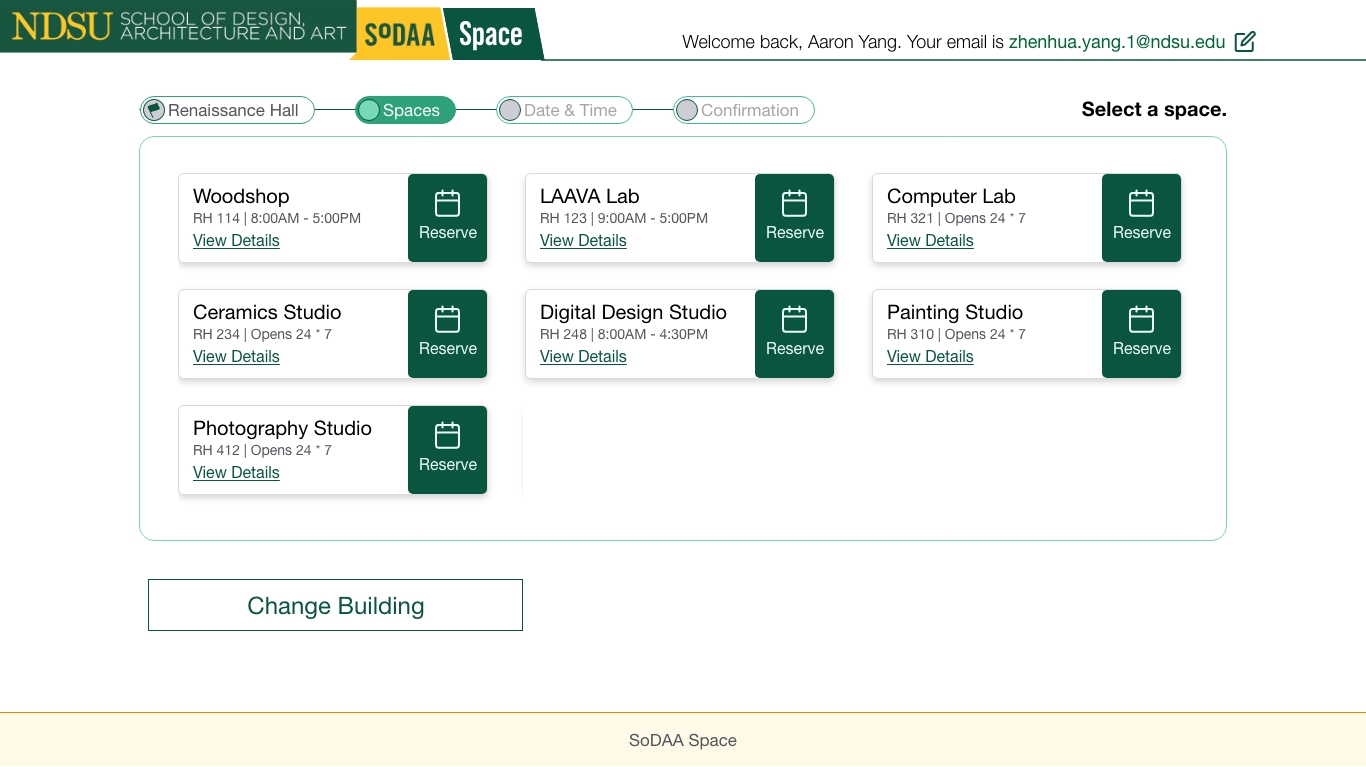Click the NDSU School of Design logo
This screenshot has width=1366, height=767.
(178, 26)
